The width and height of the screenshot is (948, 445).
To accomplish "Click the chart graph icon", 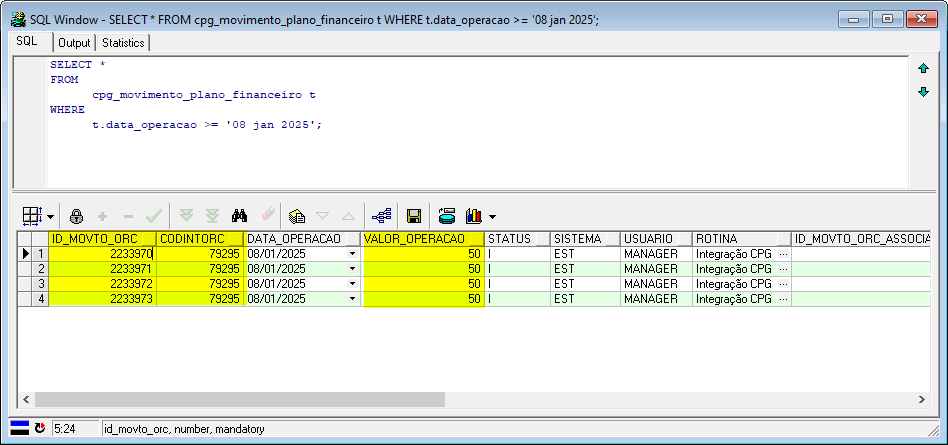I will tap(473, 215).
